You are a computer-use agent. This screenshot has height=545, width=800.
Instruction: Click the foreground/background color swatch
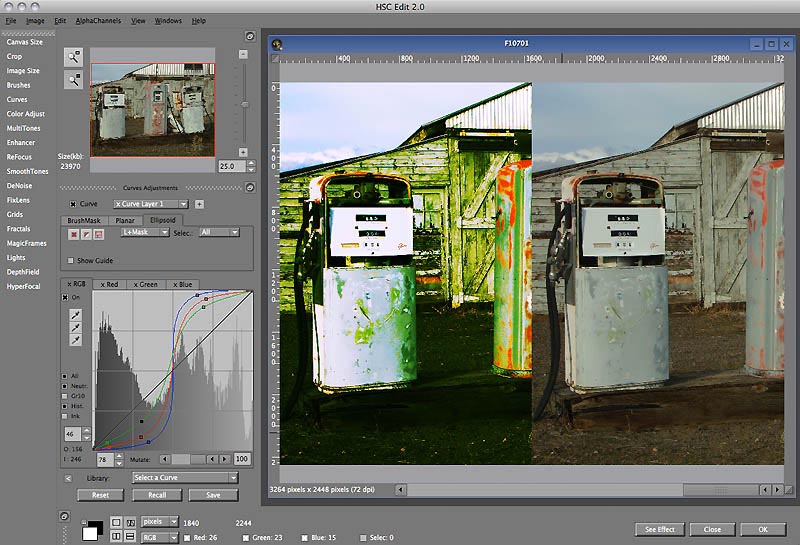click(x=92, y=530)
